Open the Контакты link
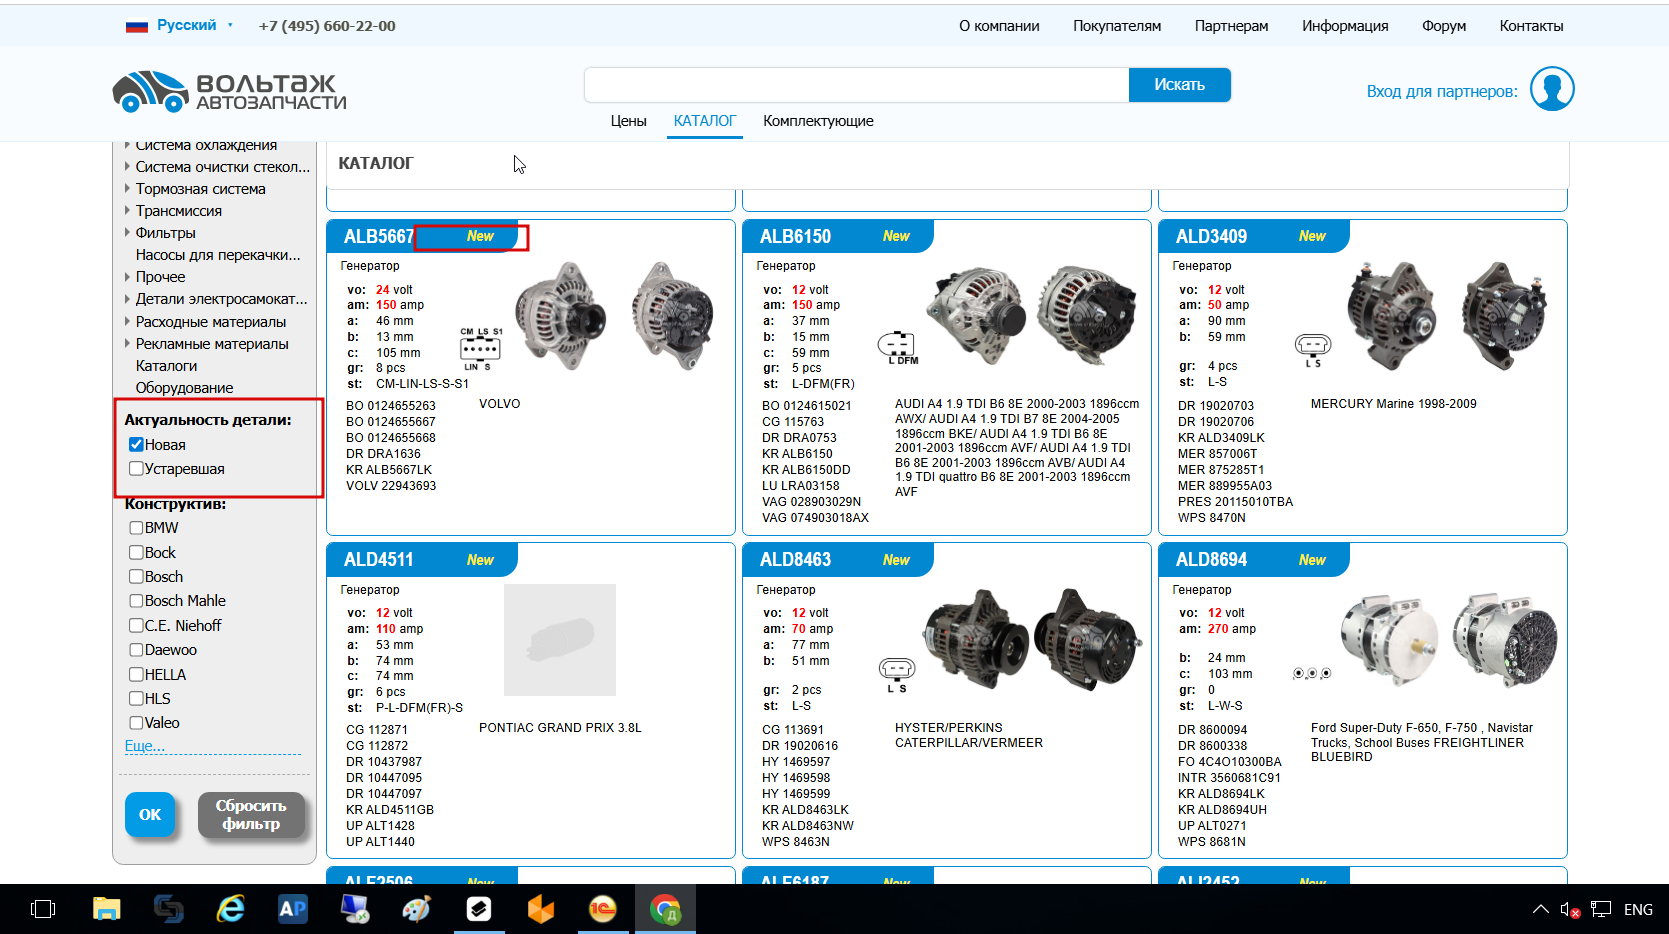This screenshot has width=1669, height=934. (x=1531, y=26)
